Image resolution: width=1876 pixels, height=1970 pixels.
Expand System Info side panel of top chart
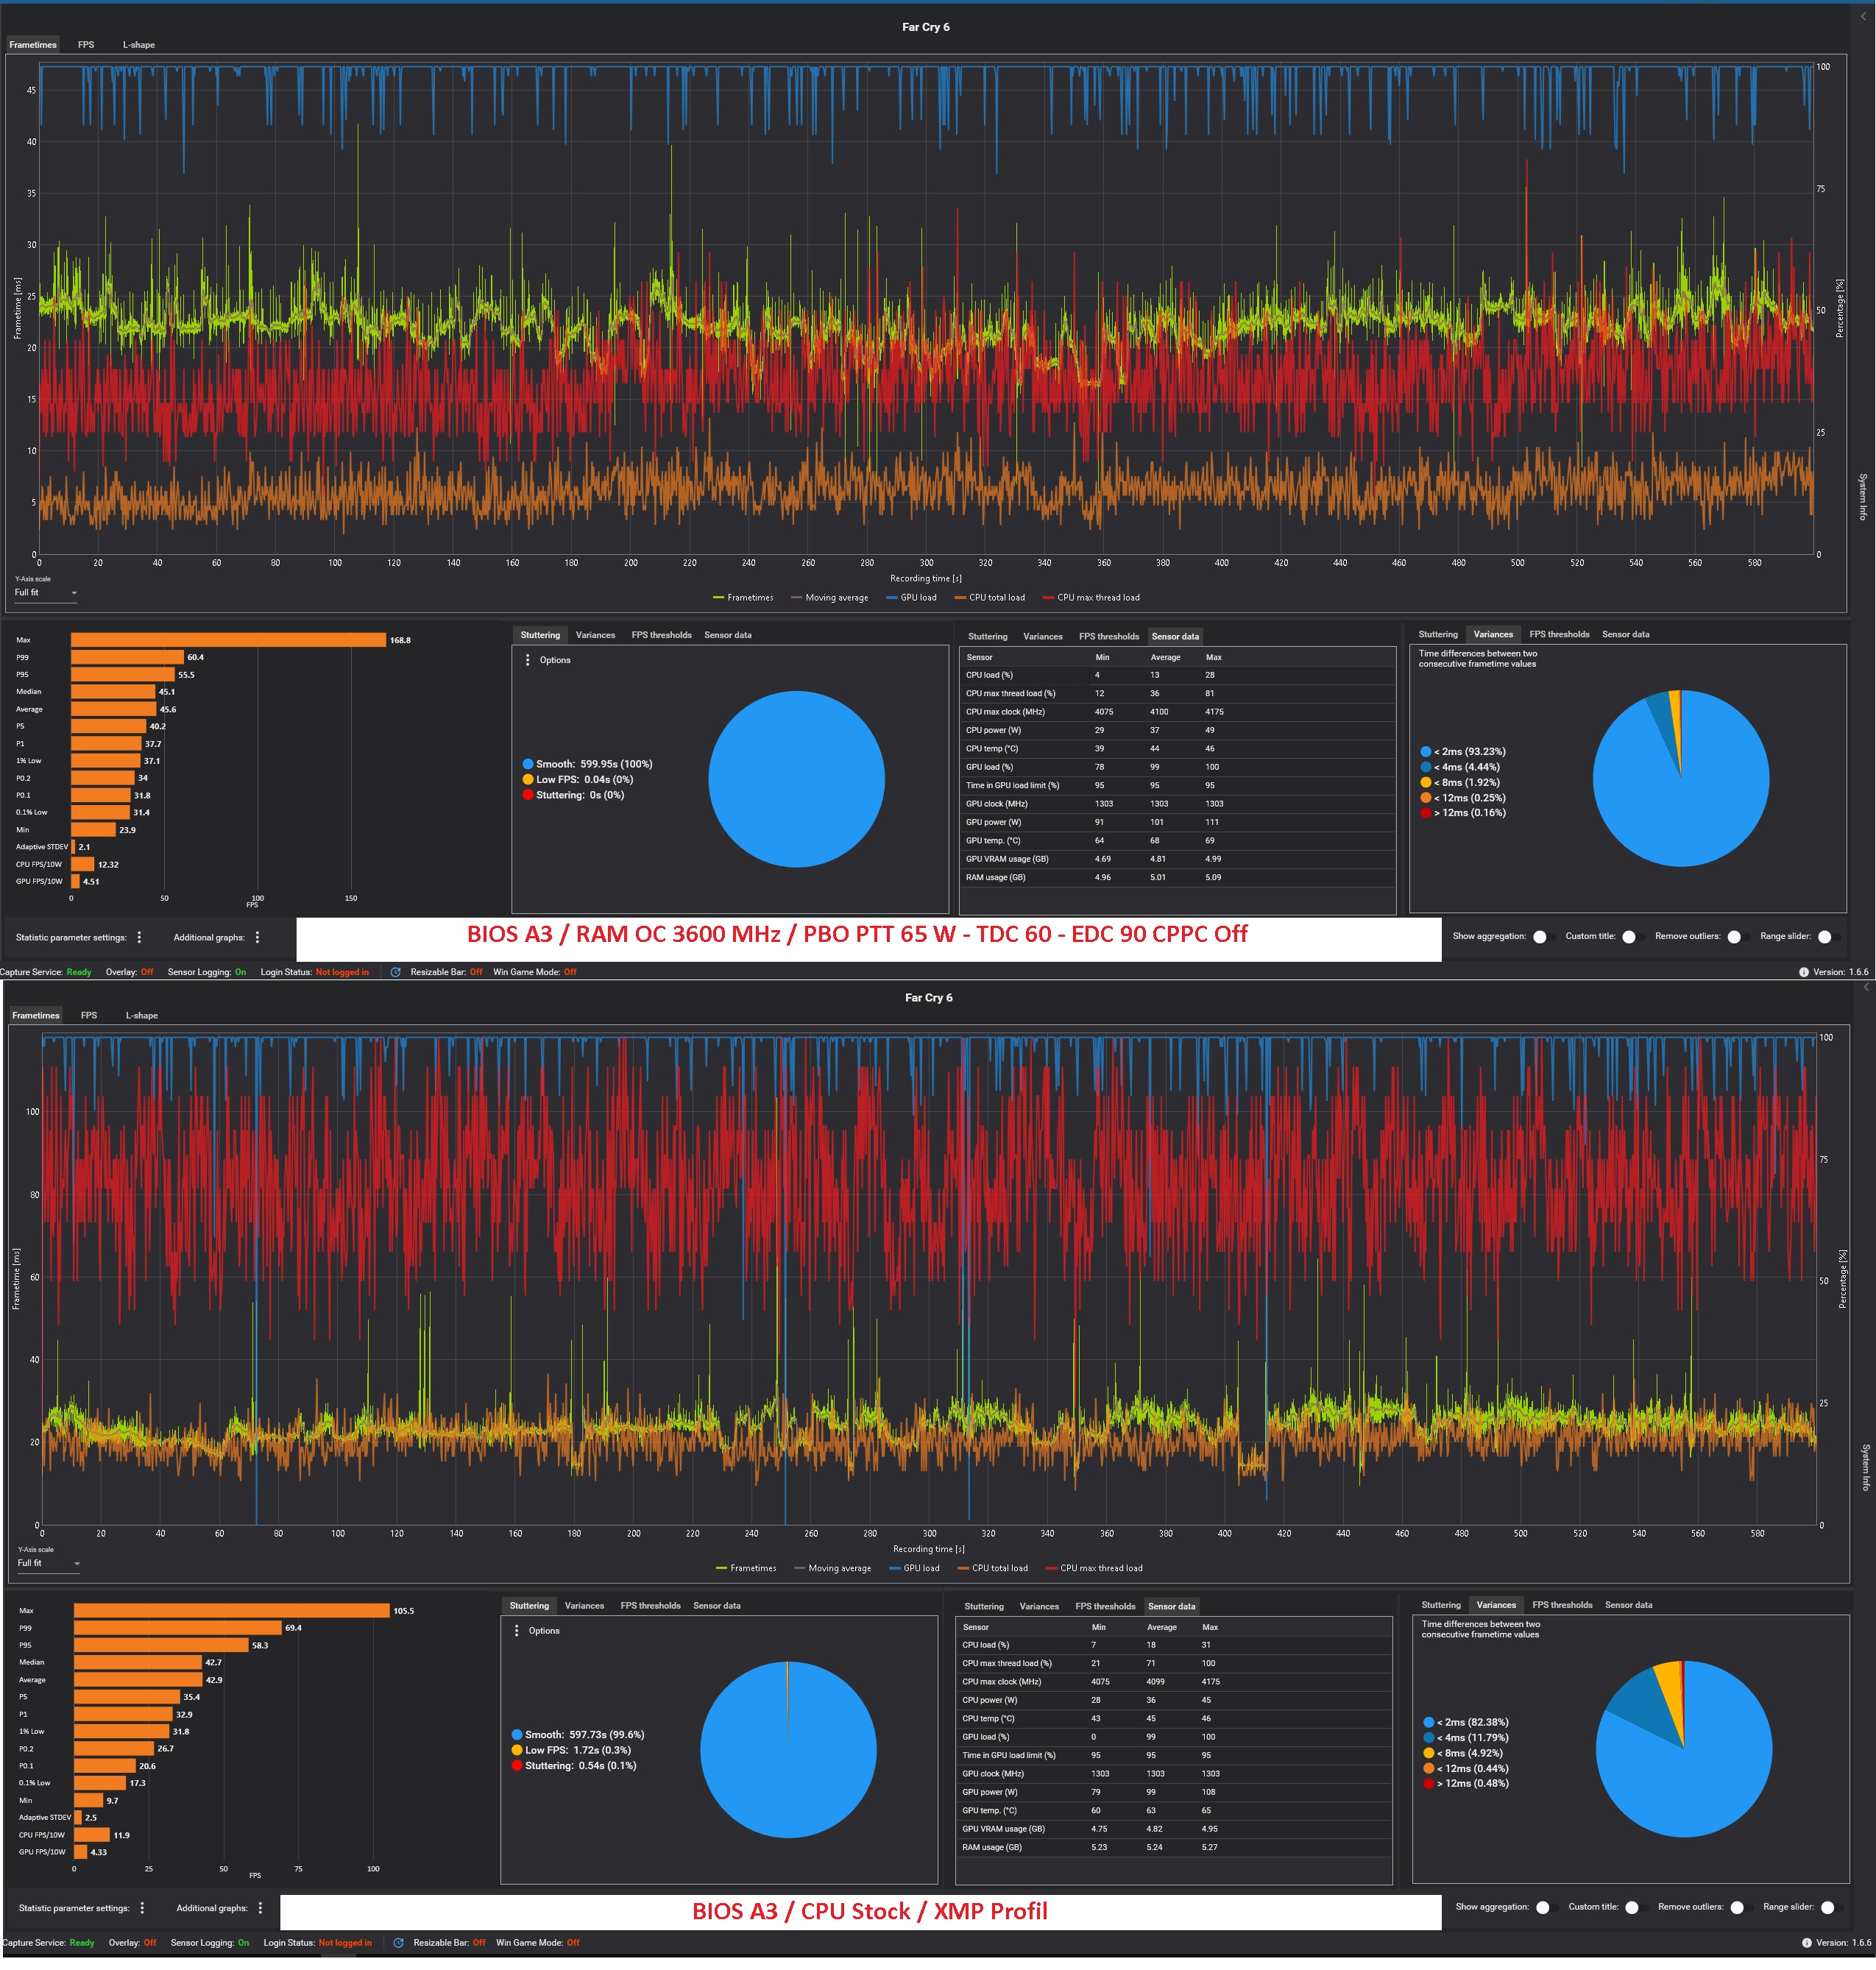coord(1862,497)
